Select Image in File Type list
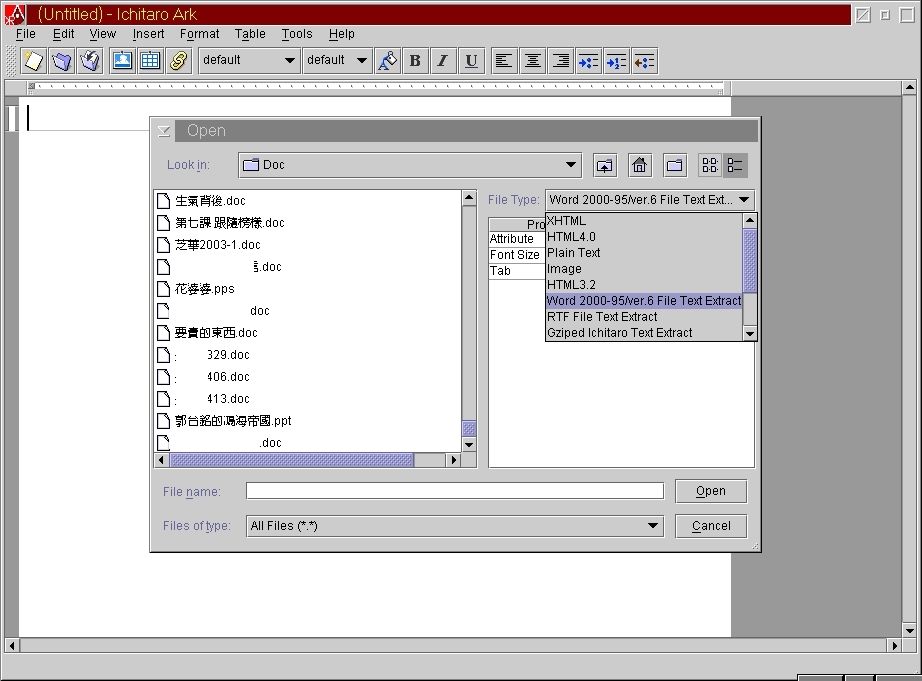 click(644, 269)
